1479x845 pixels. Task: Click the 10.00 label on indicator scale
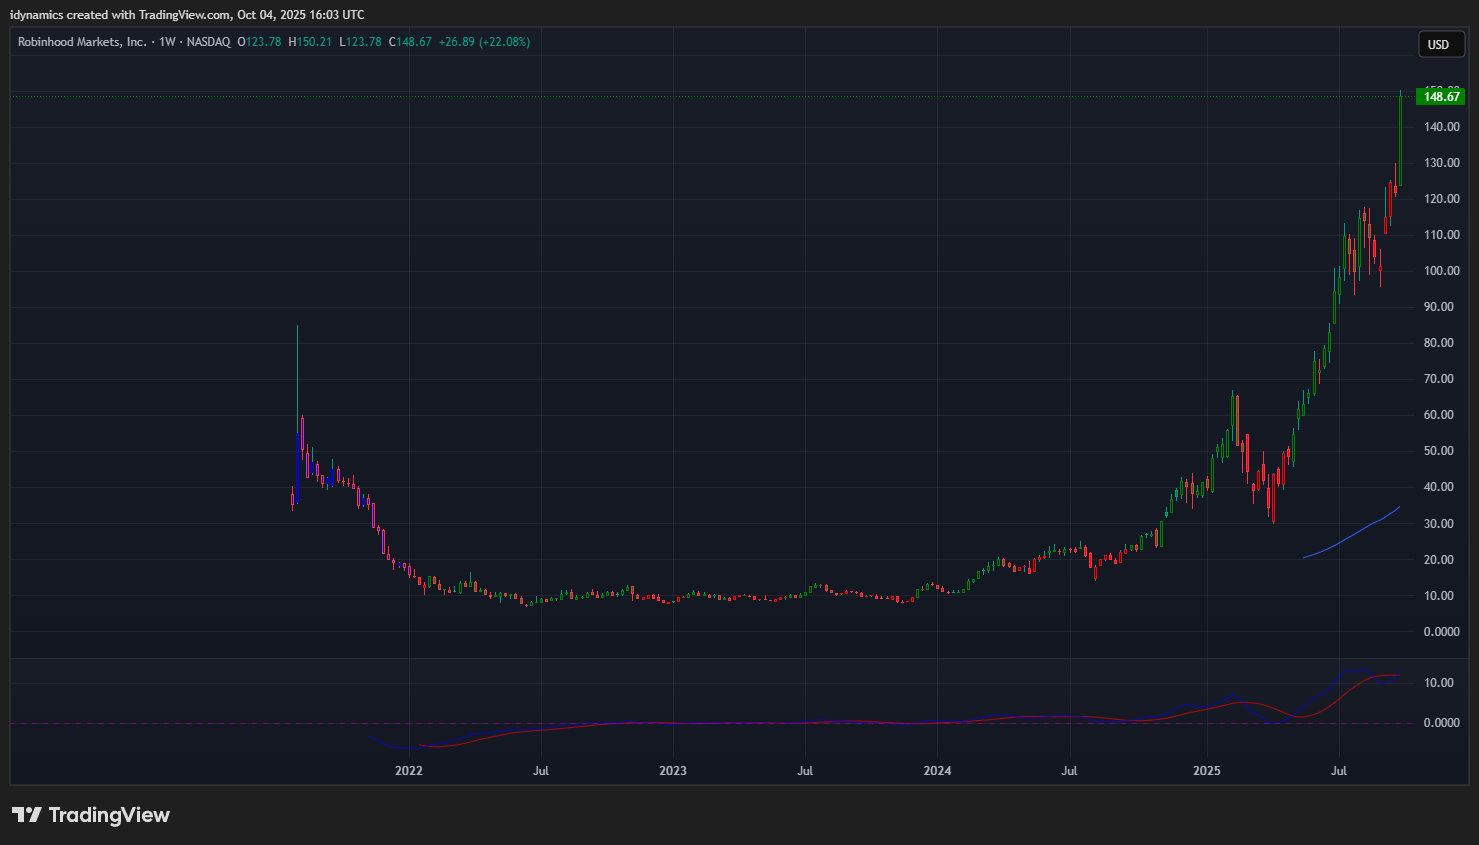click(x=1439, y=683)
